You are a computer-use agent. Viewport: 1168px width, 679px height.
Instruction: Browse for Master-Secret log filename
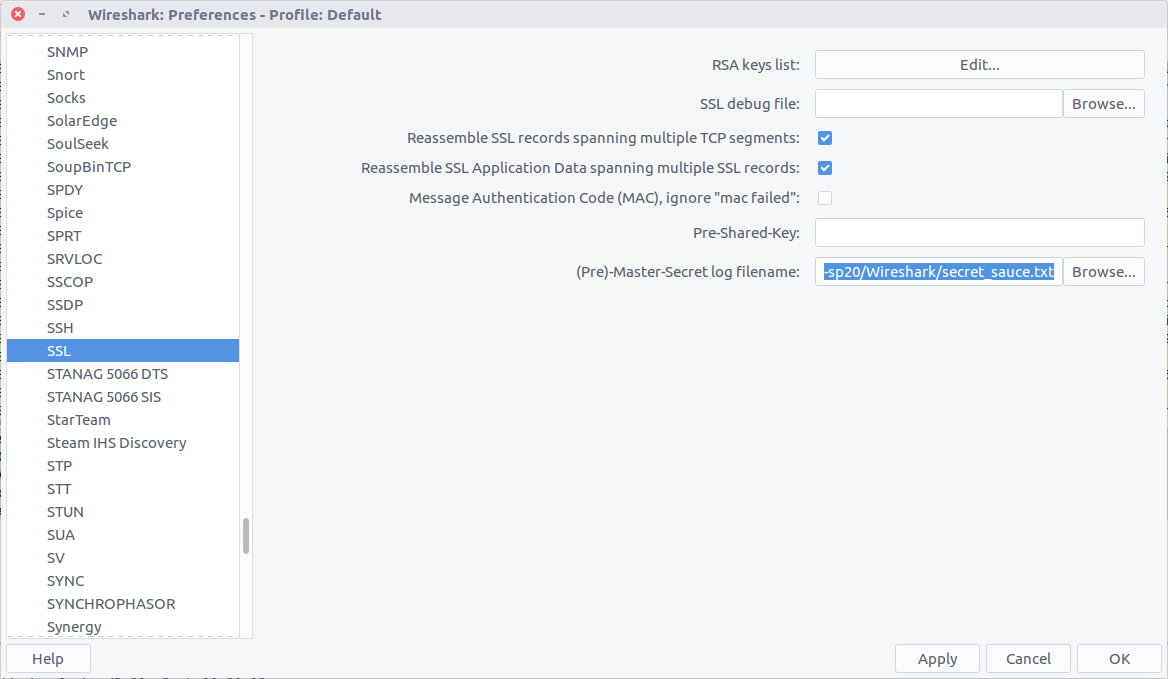coord(1103,272)
